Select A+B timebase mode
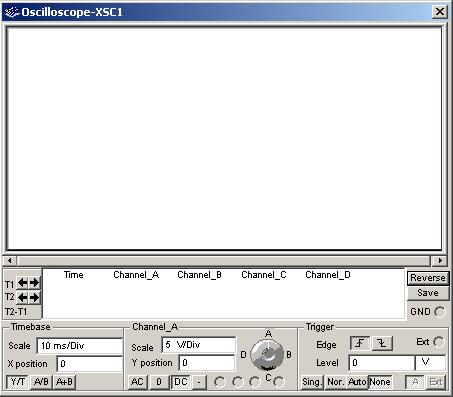 (64, 382)
